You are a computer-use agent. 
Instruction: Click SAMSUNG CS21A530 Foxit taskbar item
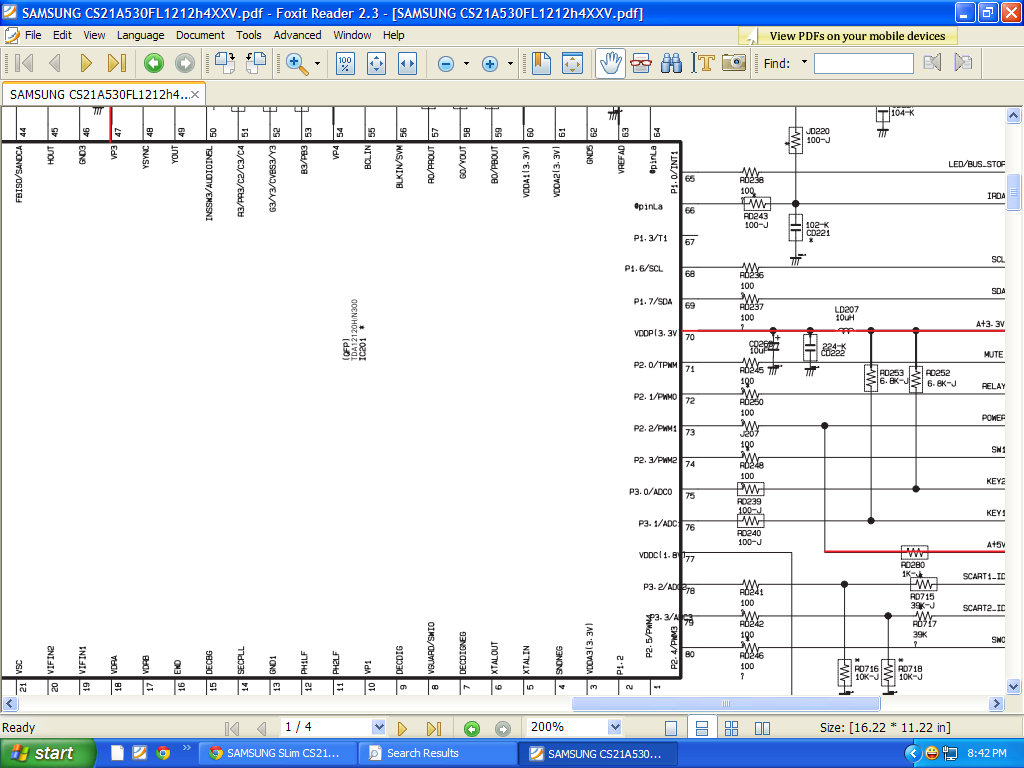tap(598, 754)
